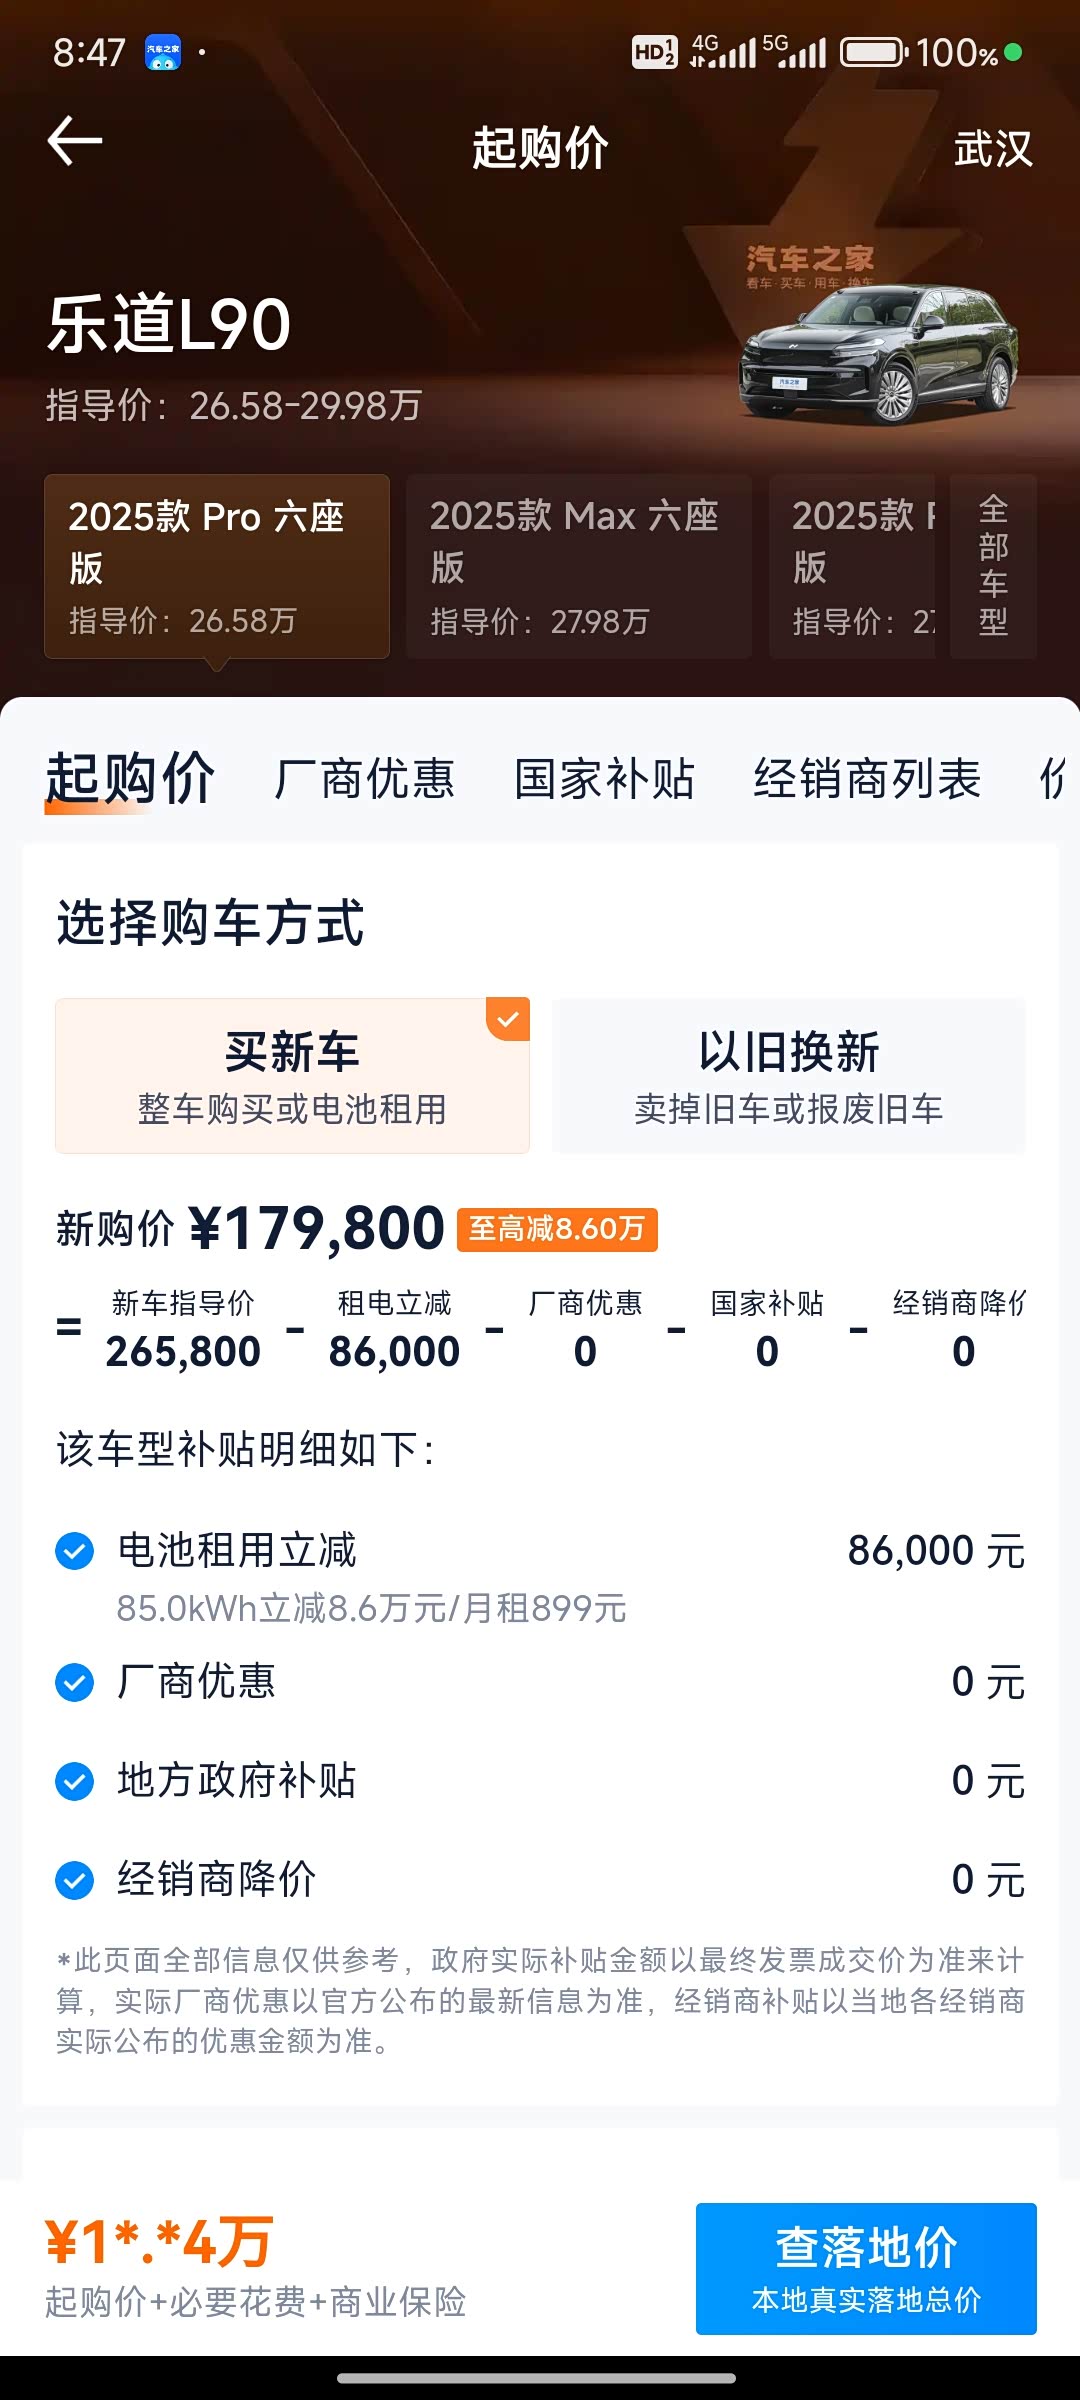
Task: Toggle the 电池租用立减 subsidy checkmark
Action: click(x=72, y=1550)
